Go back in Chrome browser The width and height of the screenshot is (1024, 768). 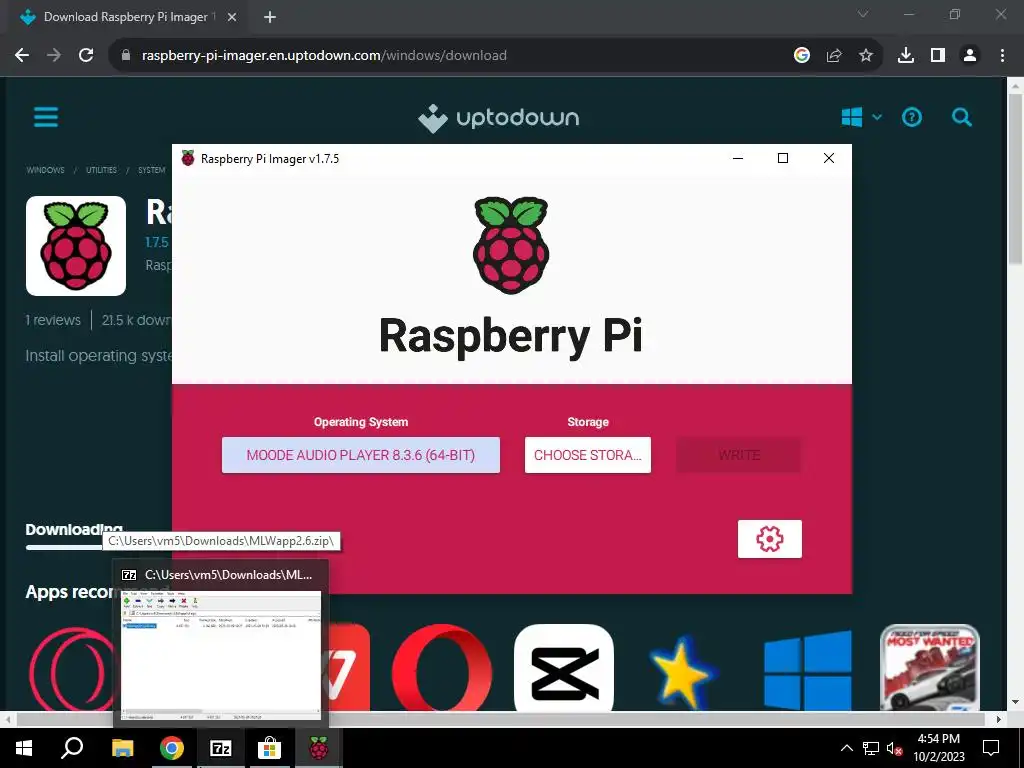(22, 56)
